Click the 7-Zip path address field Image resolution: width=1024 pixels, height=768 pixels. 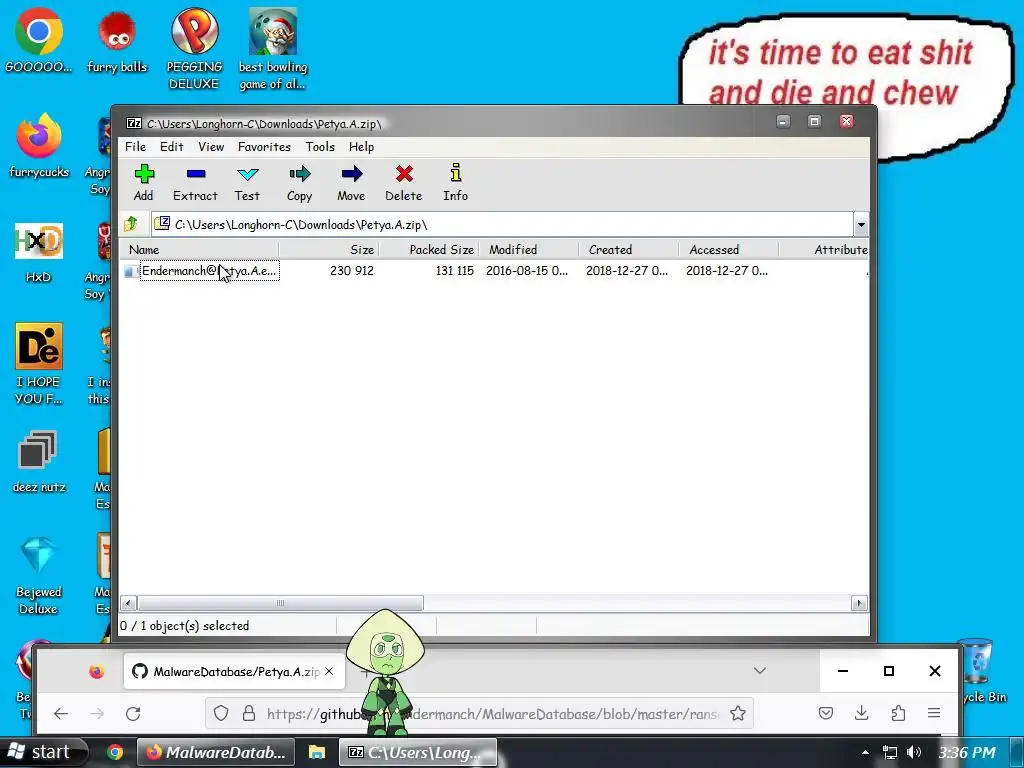(x=502, y=225)
